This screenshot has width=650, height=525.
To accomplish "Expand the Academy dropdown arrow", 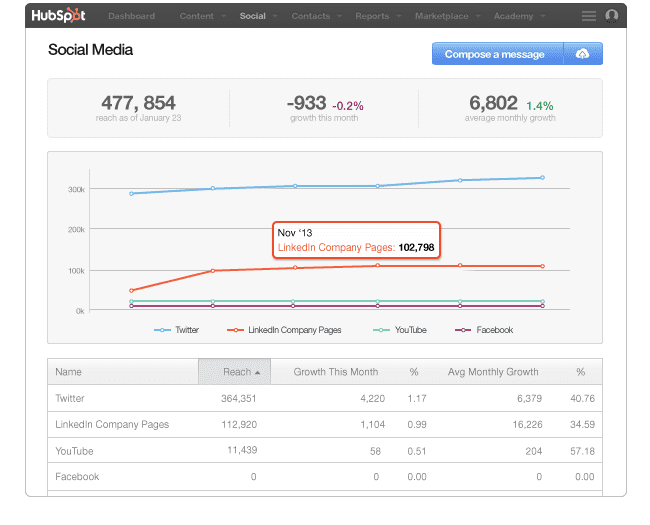I will [x=543, y=16].
